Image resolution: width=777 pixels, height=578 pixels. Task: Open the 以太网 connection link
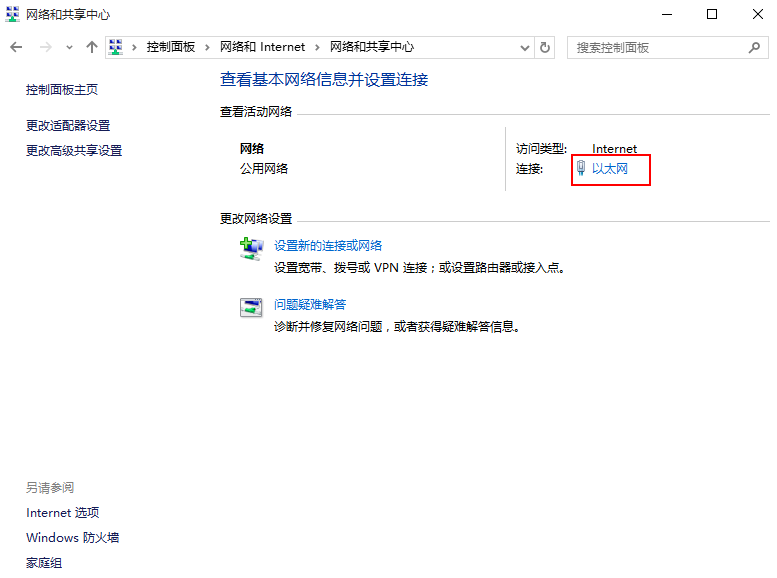609,169
